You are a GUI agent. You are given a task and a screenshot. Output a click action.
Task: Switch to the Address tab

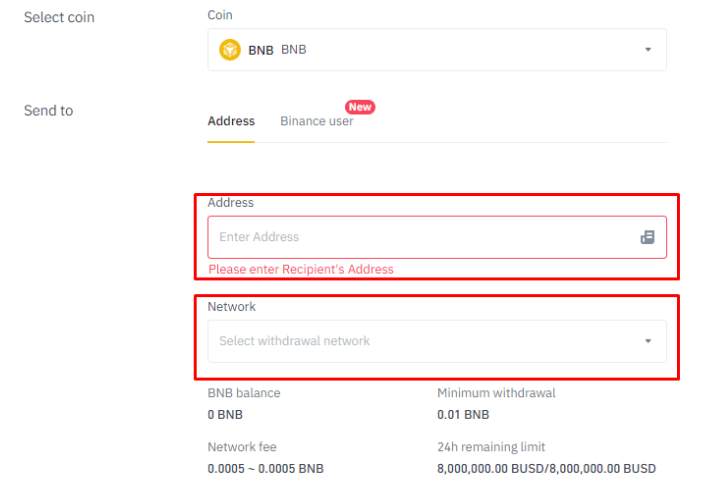coord(231,121)
